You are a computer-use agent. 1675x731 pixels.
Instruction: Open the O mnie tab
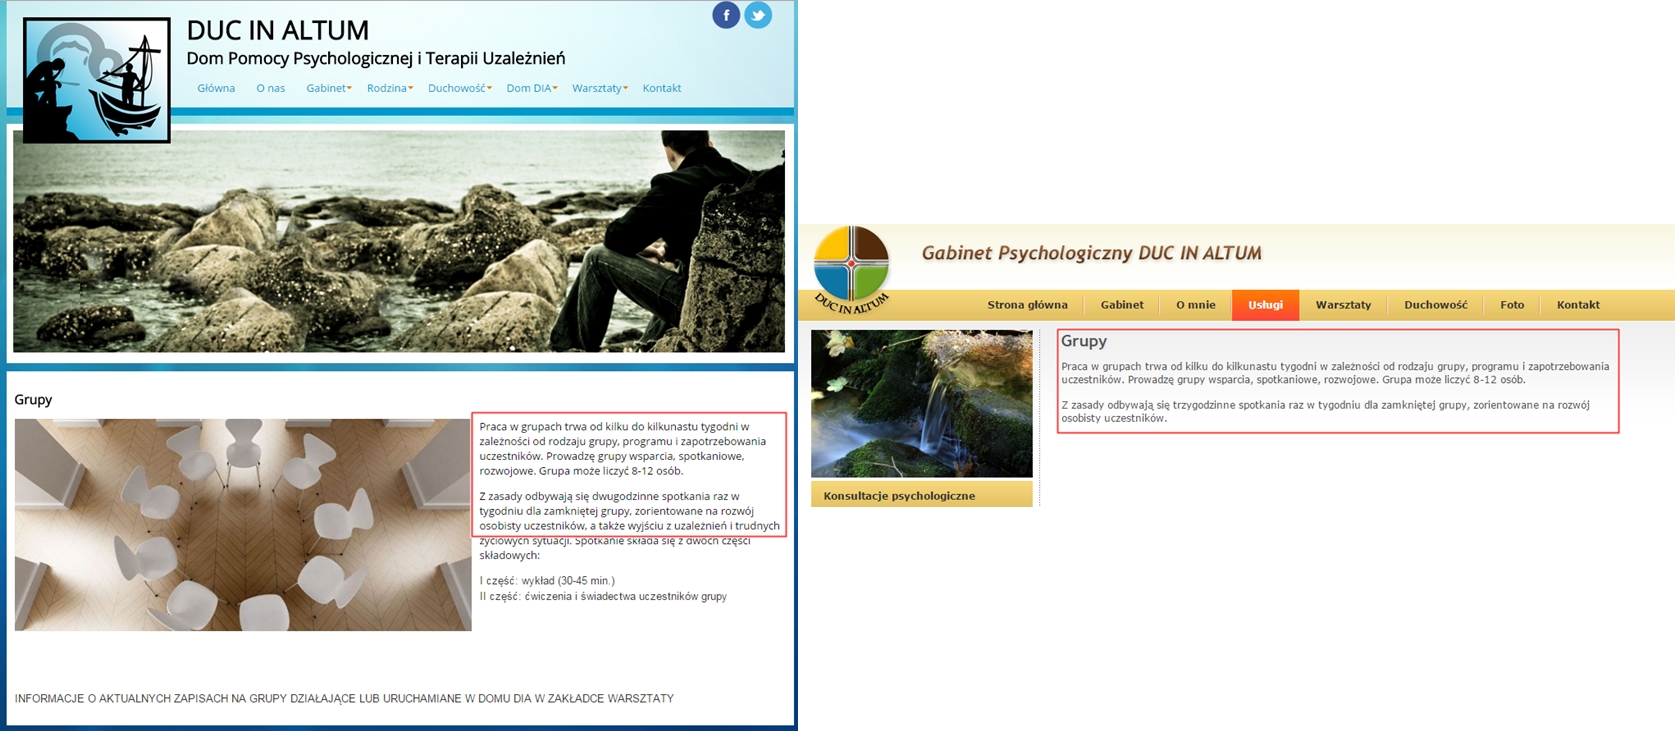coord(1195,305)
